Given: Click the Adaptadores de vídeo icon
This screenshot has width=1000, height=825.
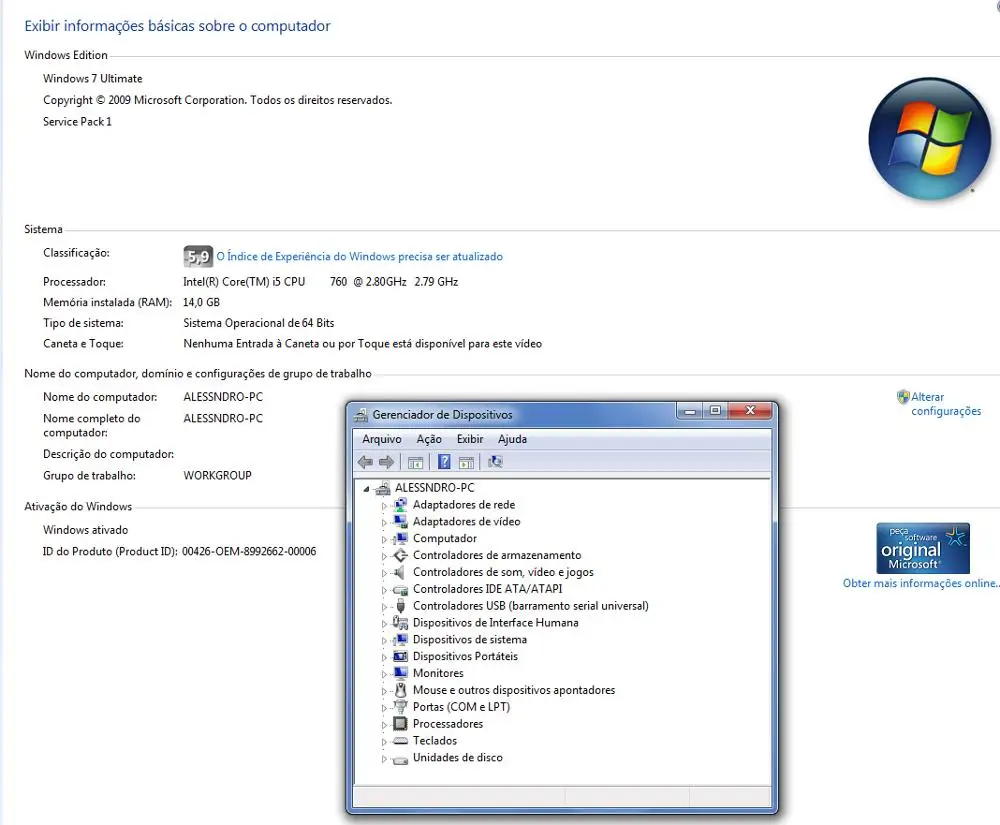Looking at the screenshot, I should click(400, 522).
